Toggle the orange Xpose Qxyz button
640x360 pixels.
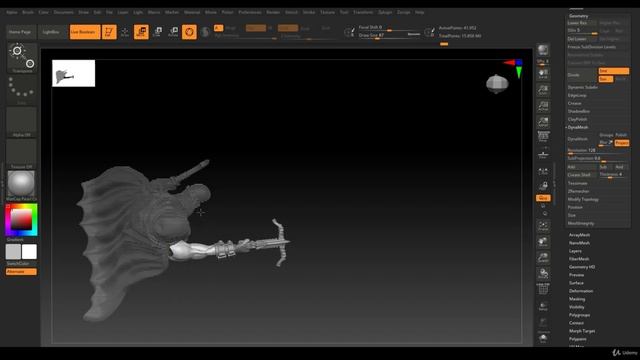(x=543, y=198)
